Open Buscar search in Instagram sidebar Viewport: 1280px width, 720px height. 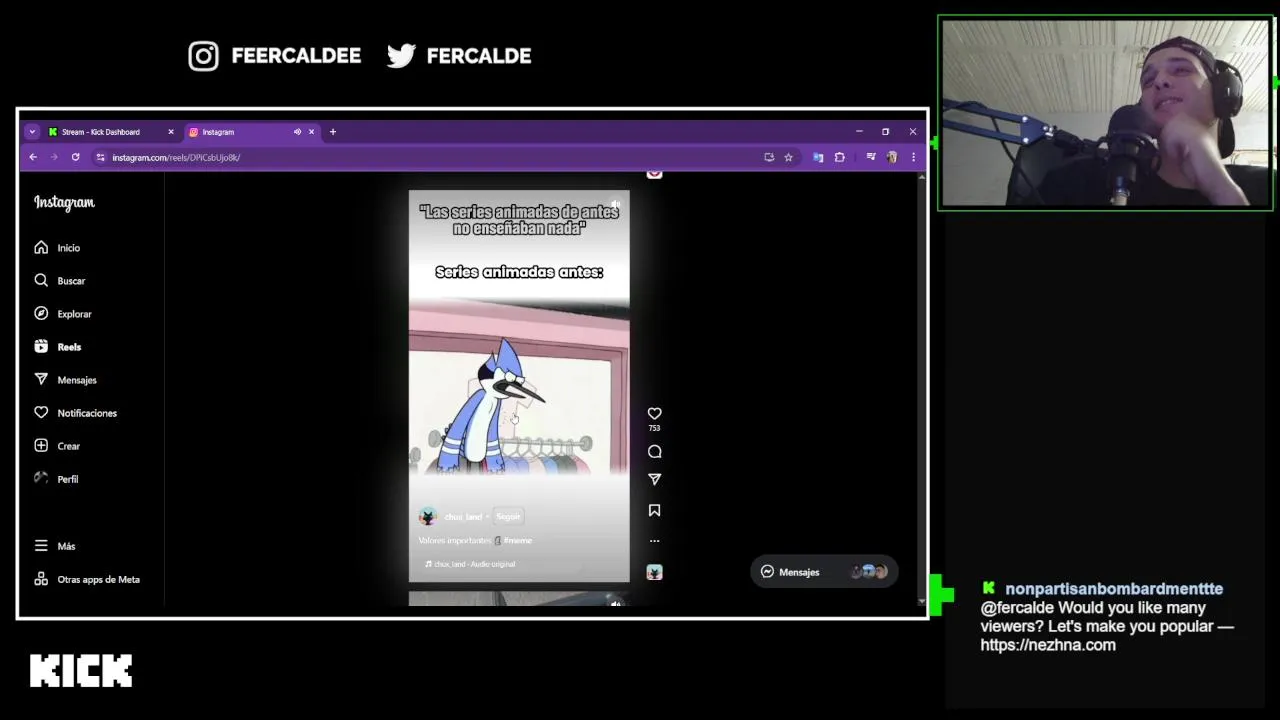tap(59, 281)
